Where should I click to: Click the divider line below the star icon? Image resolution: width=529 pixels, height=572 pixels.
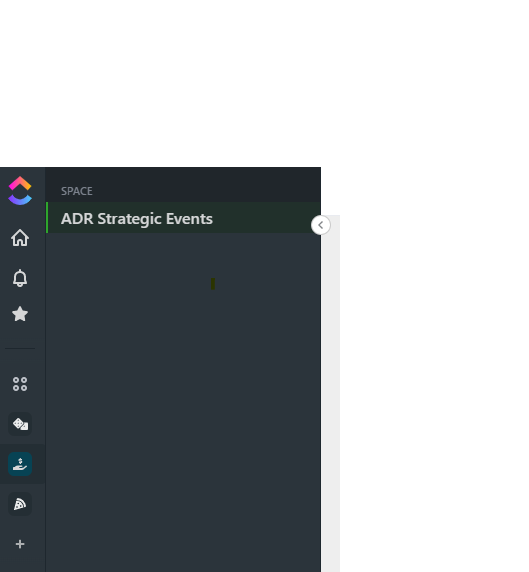coord(20,348)
